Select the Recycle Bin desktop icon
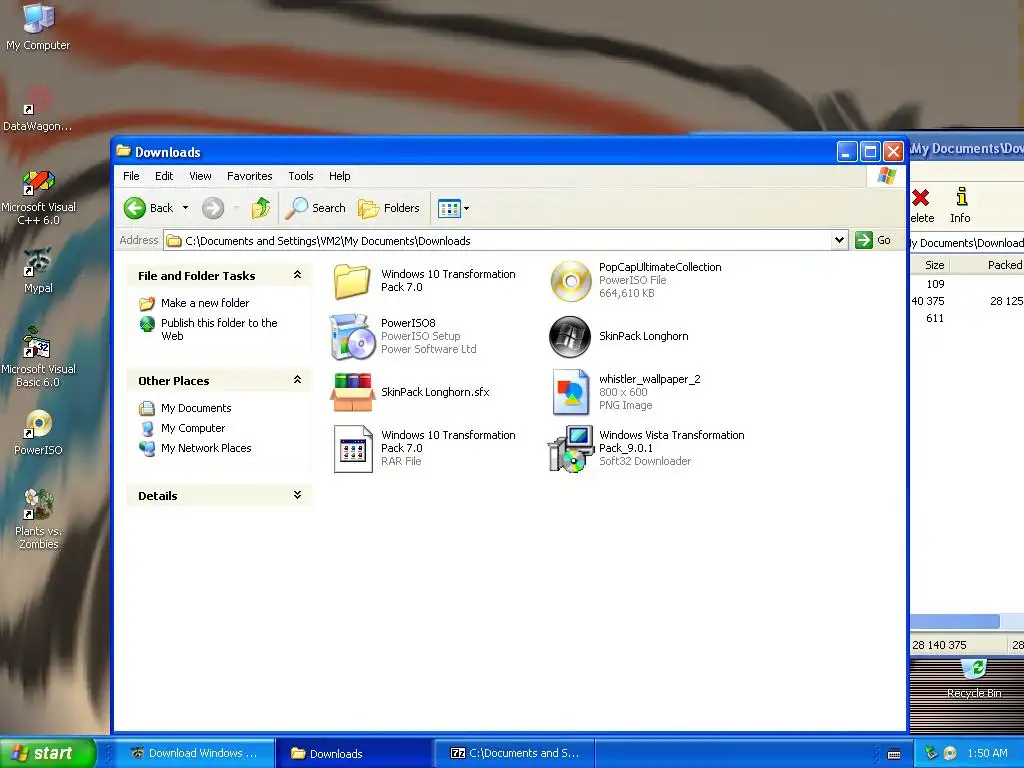This screenshot has width=1024, height=768. pyautogui.click(x=974, y=679)
